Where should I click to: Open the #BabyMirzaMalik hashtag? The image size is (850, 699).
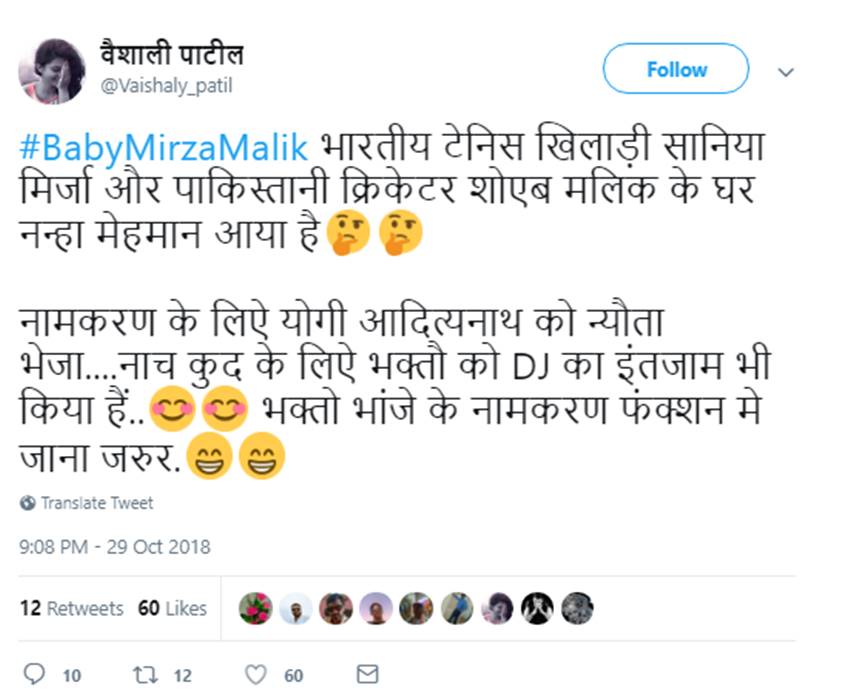tap(164, 147)
